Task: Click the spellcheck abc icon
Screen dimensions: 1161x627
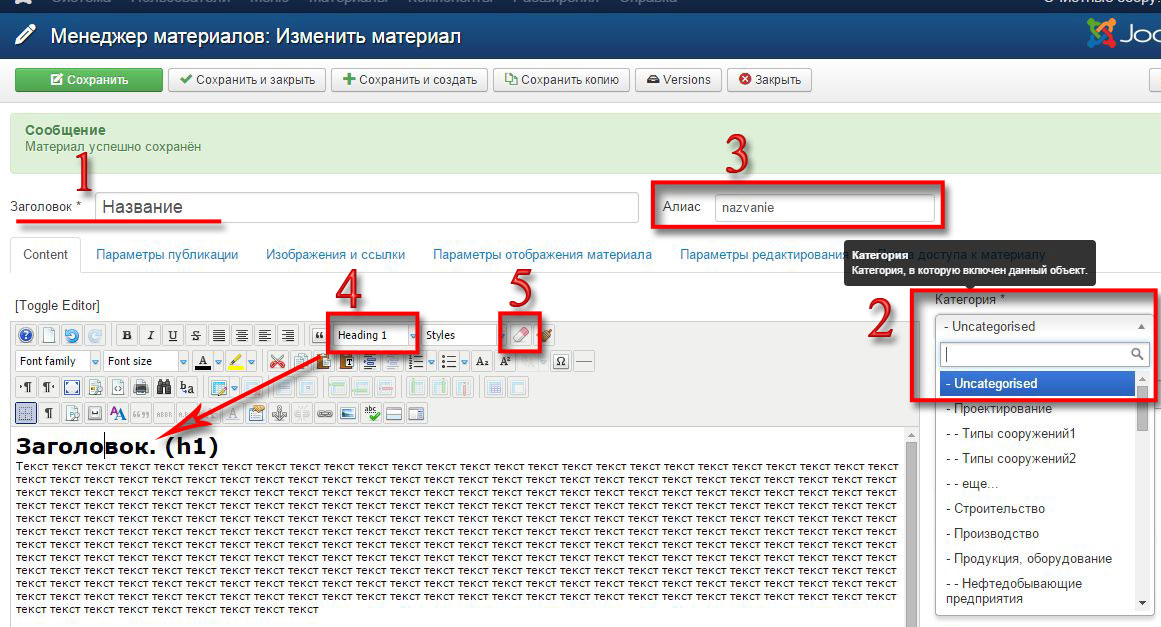Action: click(x=371, y=412)
